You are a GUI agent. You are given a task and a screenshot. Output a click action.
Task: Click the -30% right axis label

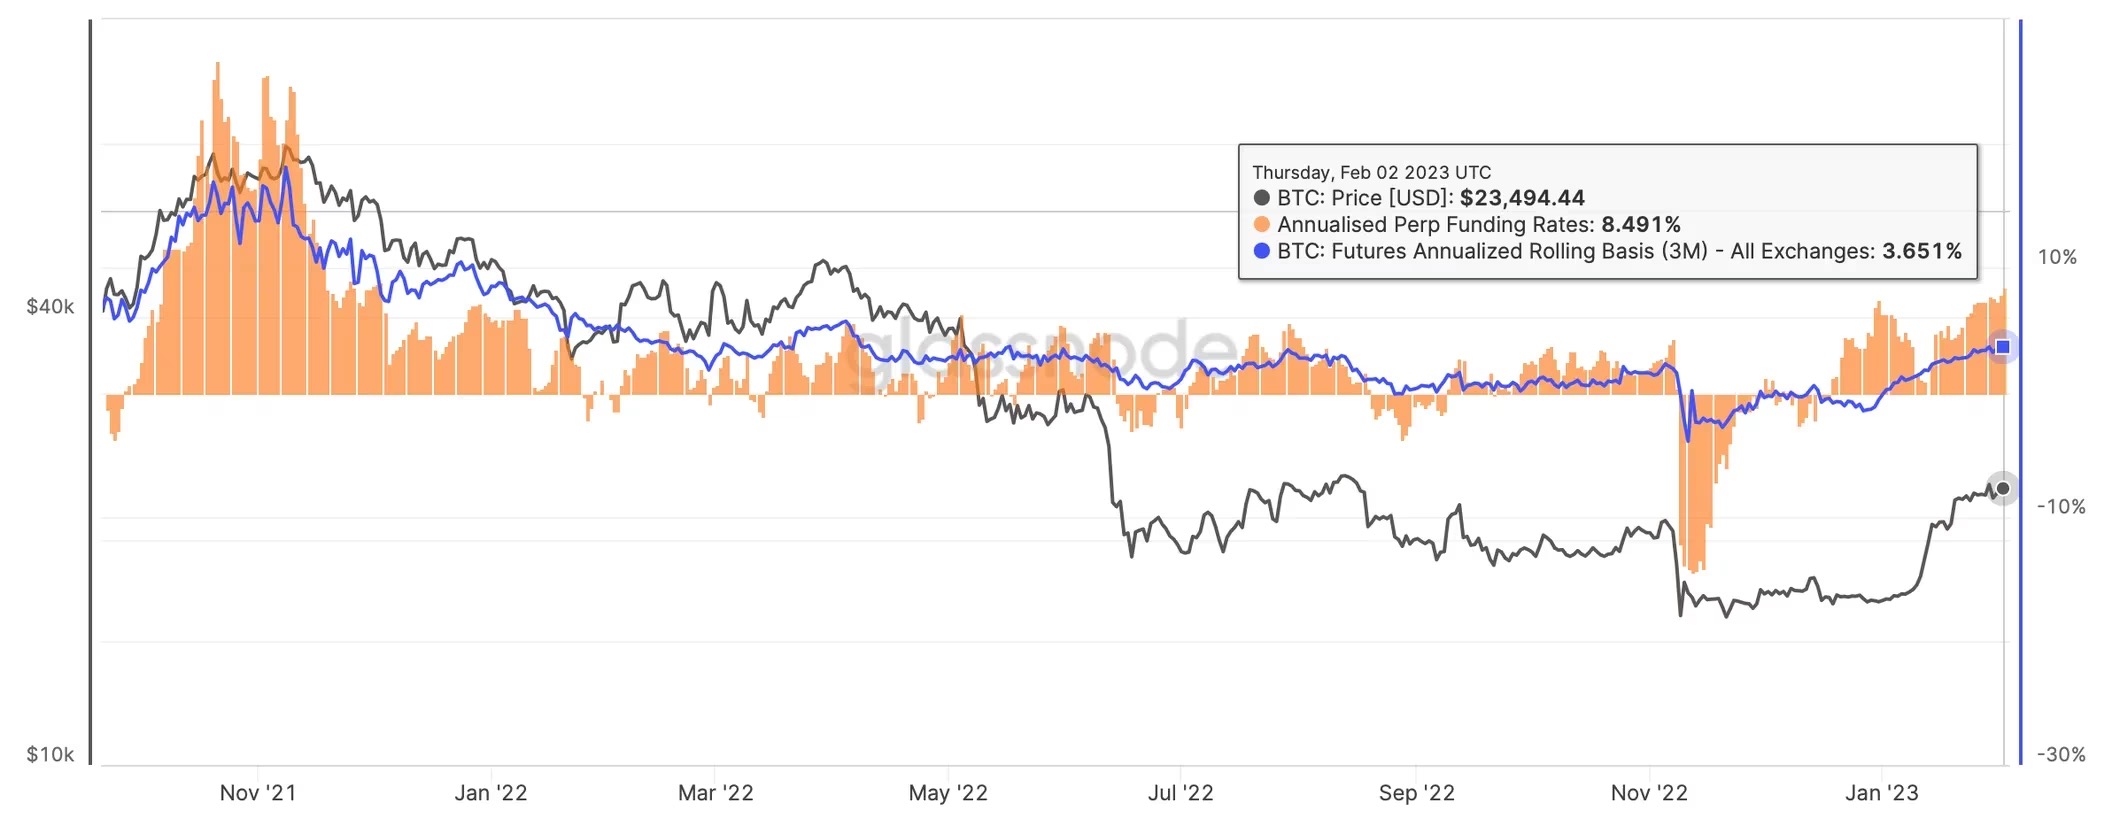coord(2062,754)
